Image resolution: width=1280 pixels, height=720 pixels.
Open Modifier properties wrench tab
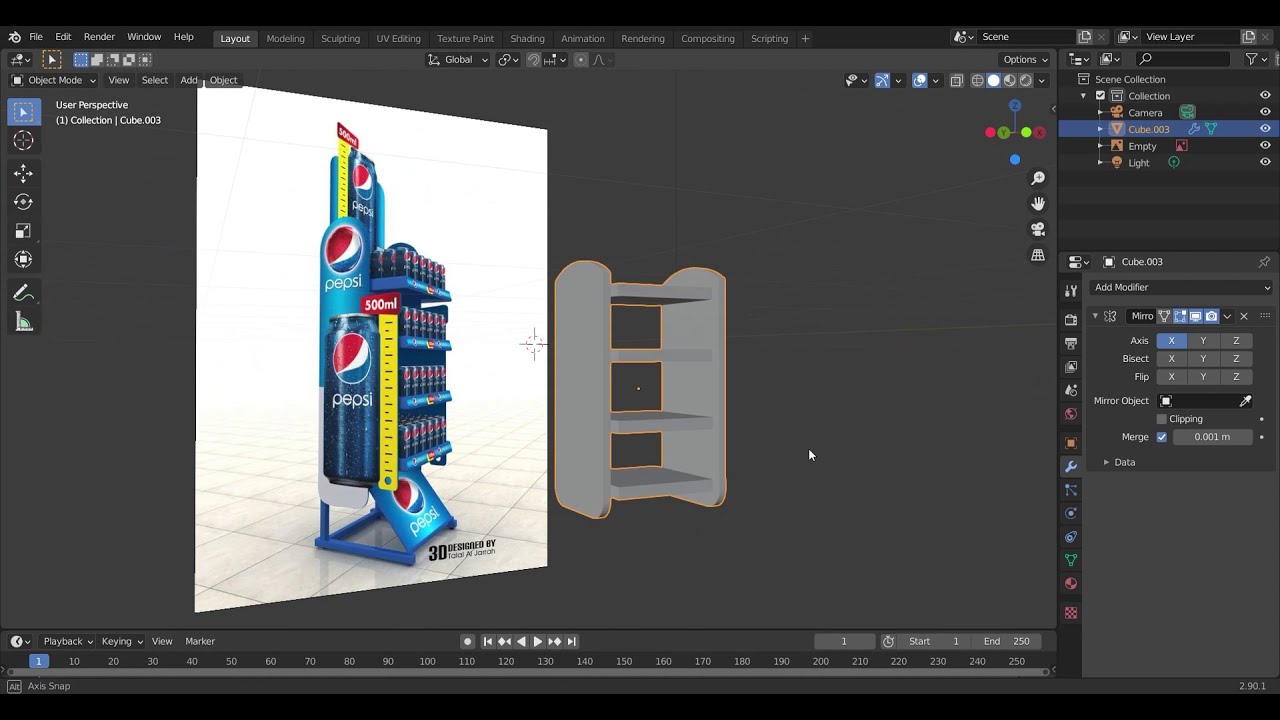click(1071, 467)
